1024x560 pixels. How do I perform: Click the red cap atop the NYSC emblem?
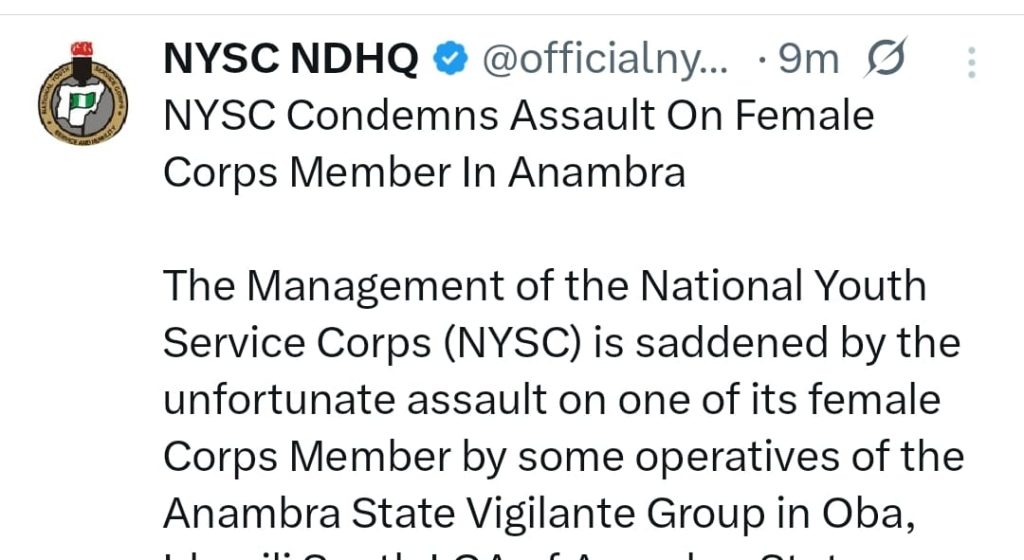tap(82, 49)
